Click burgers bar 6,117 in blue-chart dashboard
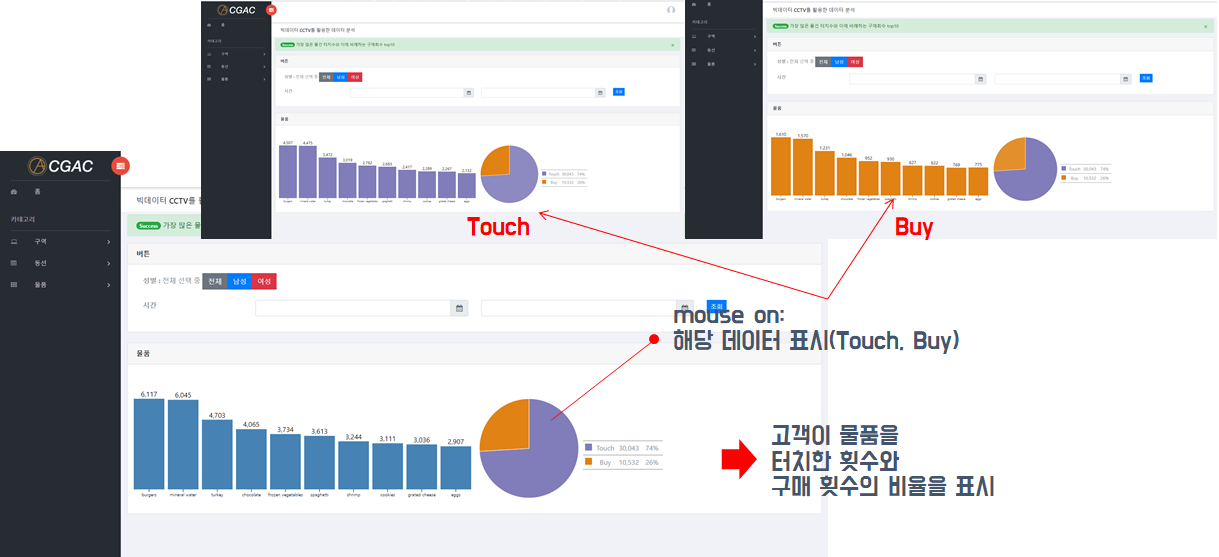The image size is (1219, 557). pos(149,443)
